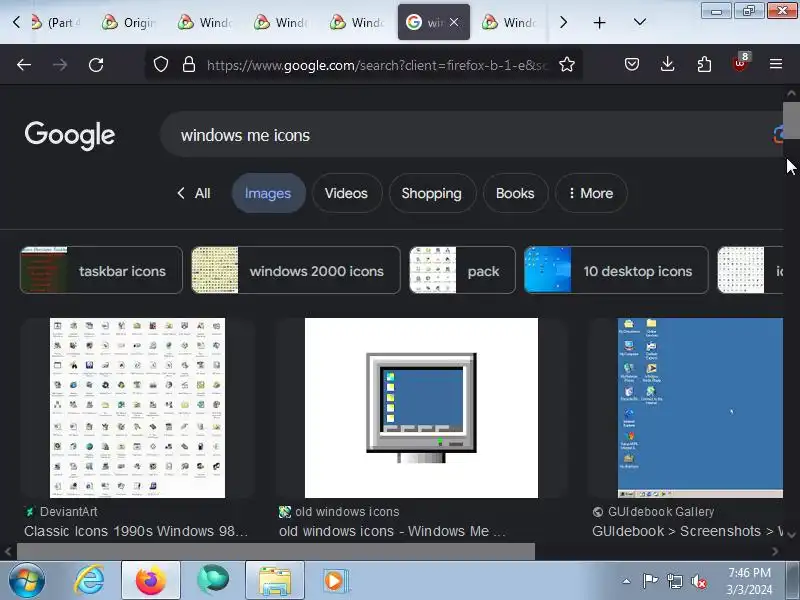Click the muted volume tray icon
The width and height of the screenshot is (800, 600).
pos(698,581)
